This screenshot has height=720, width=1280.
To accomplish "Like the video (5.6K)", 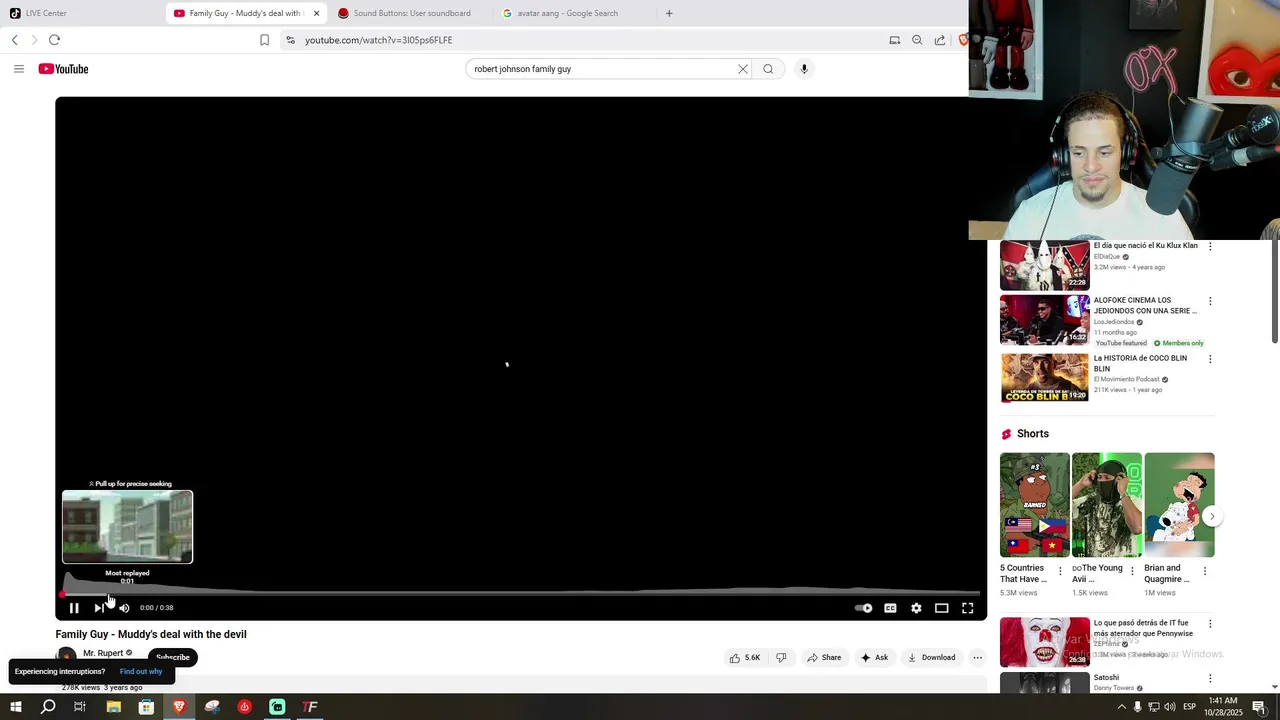I will 745,658.
